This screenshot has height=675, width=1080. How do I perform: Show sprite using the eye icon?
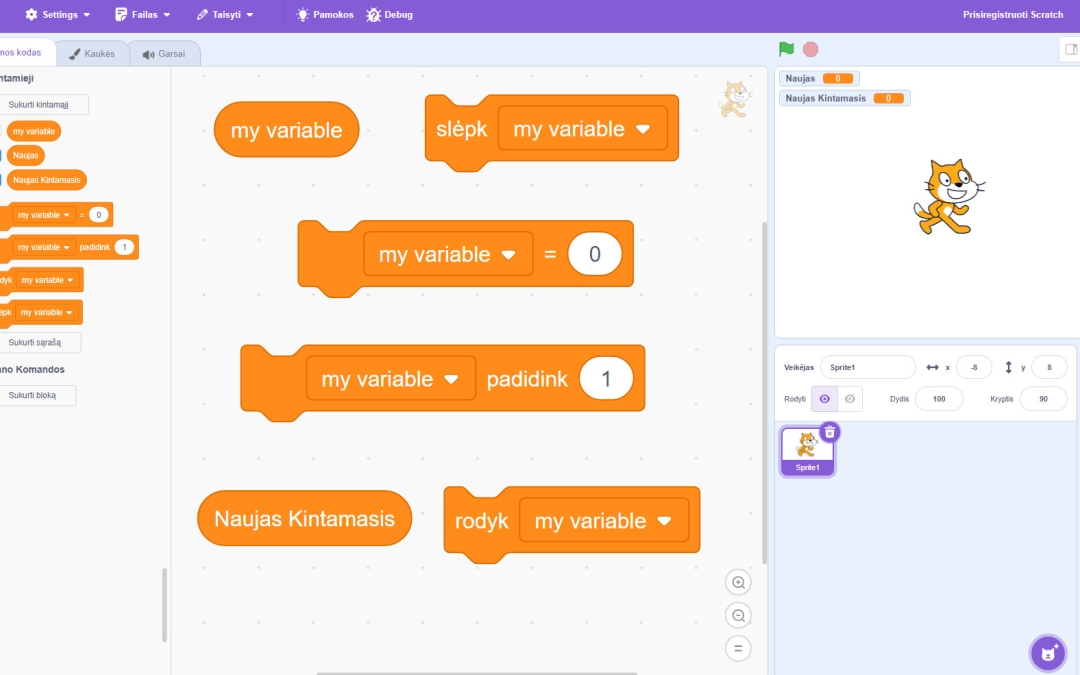pos(824,399)
